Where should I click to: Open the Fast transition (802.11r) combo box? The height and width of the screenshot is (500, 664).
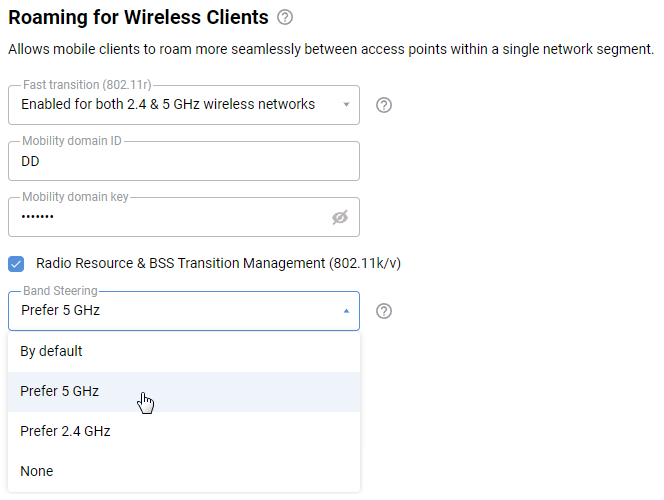(x=168, y=105)
